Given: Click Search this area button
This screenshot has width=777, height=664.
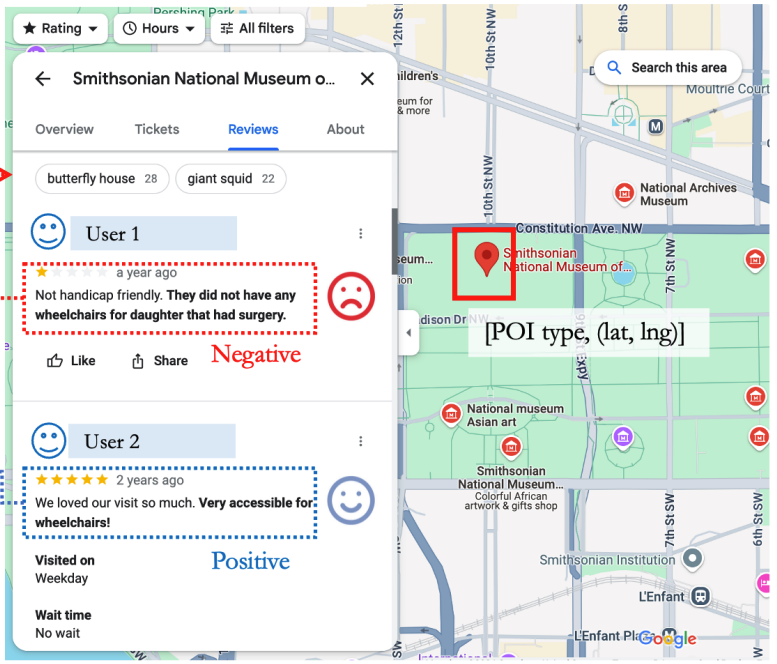Looking at the screenshot, I should pyautogui.click(x=667, y=68).
